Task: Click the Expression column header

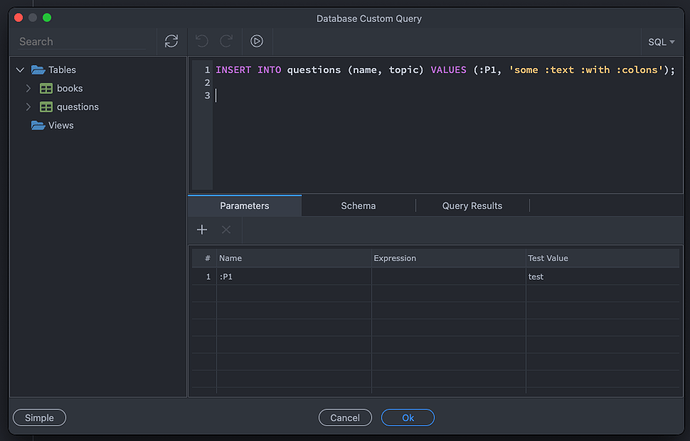Action: 448,258
